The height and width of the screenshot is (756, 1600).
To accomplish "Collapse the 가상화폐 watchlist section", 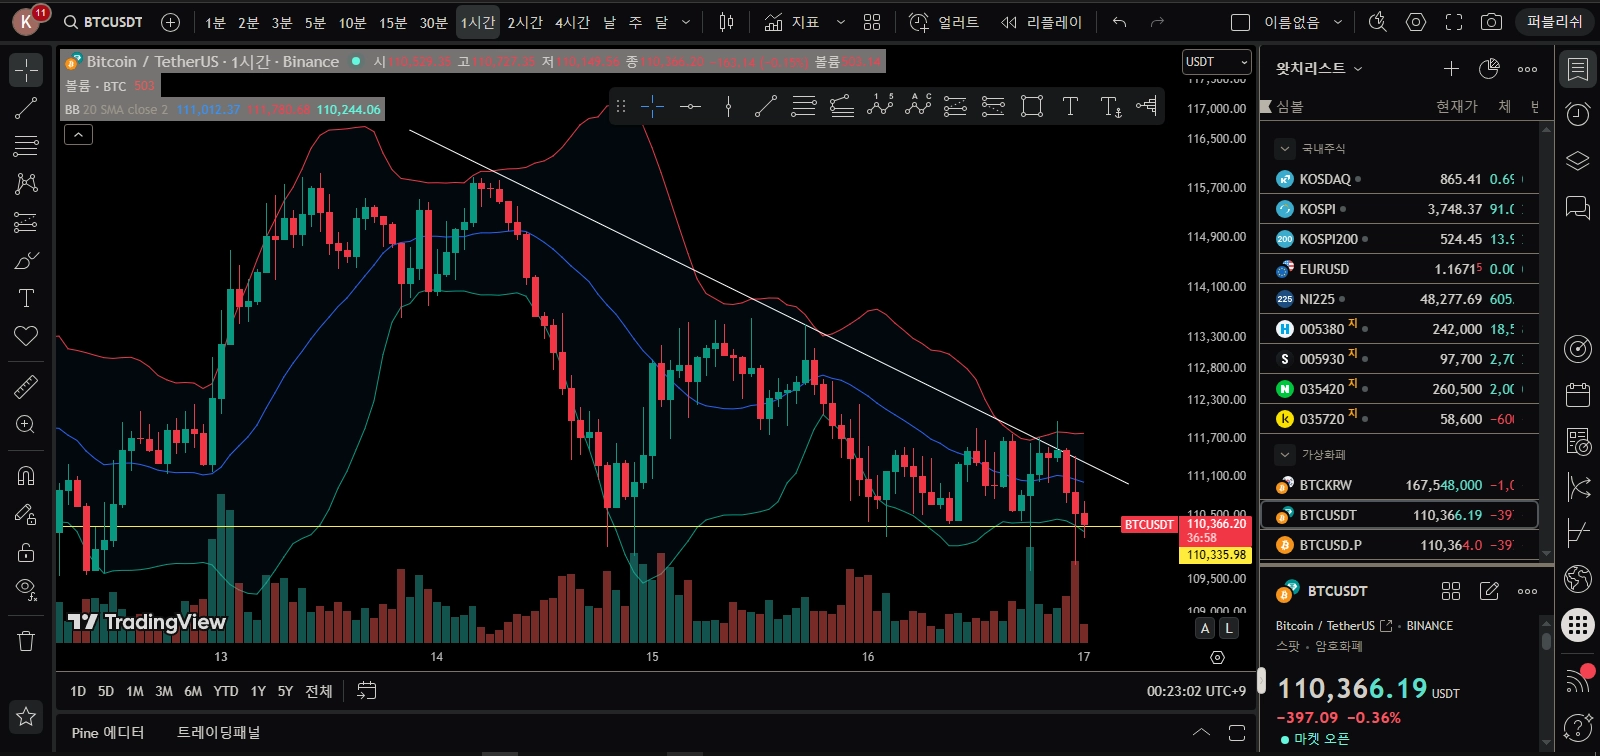I will click(1285, 455).
